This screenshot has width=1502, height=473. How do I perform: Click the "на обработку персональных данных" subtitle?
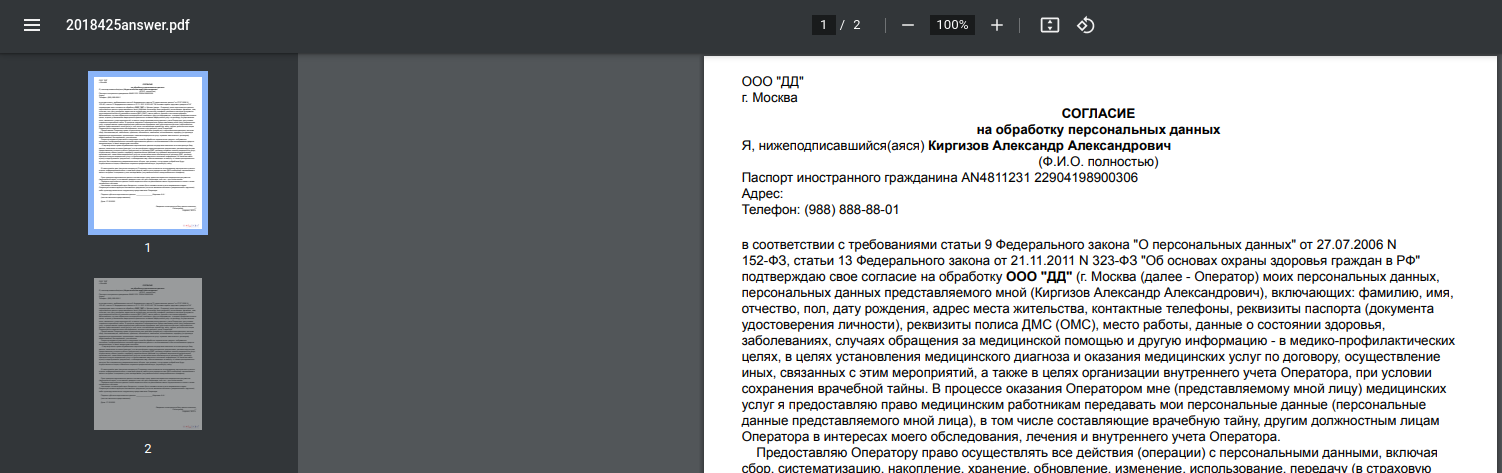coord(1098,130)
